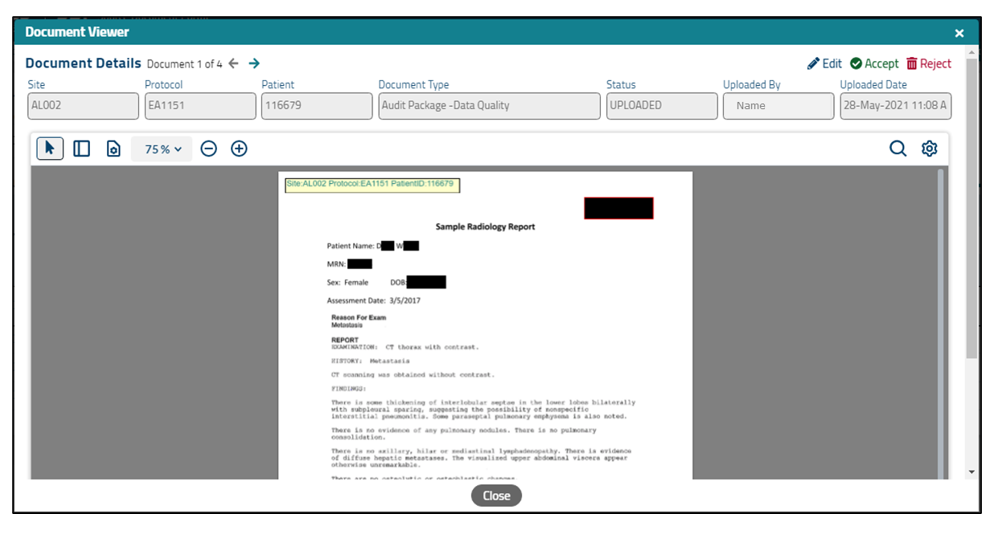
Task: Click the Document Type field
Action: 489,106
